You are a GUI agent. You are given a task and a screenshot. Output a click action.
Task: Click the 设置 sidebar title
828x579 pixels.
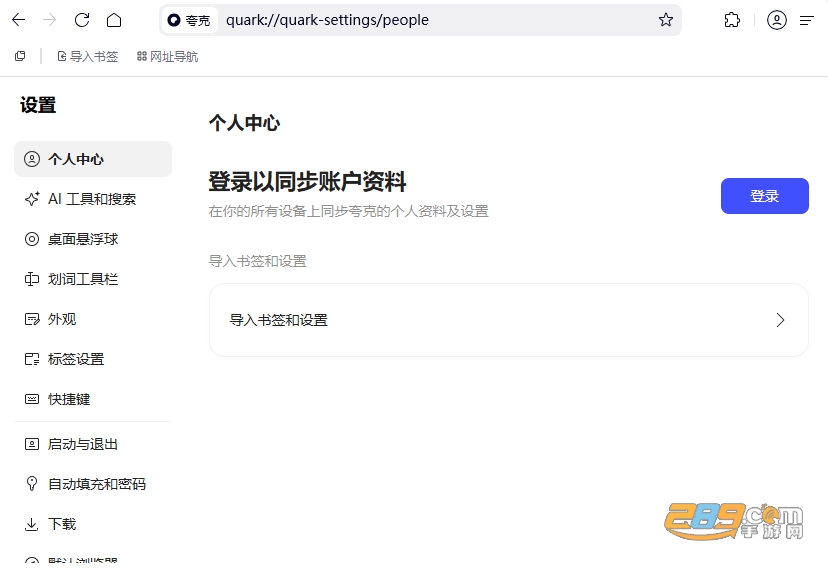[38, 105]
